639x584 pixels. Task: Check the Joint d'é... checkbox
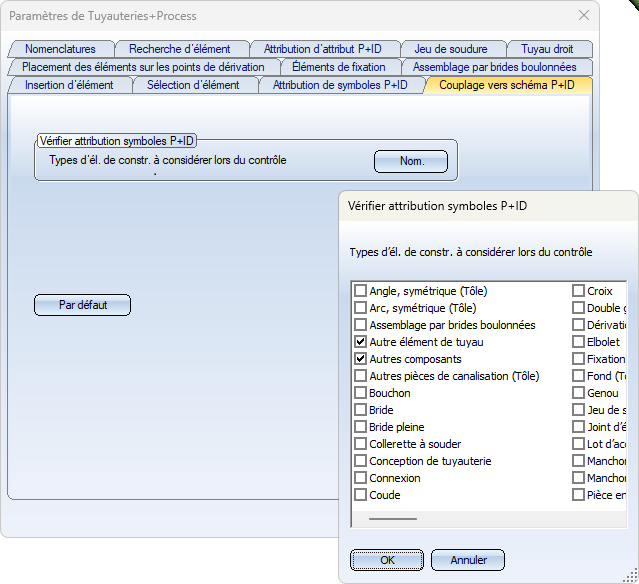click(578, 427)
